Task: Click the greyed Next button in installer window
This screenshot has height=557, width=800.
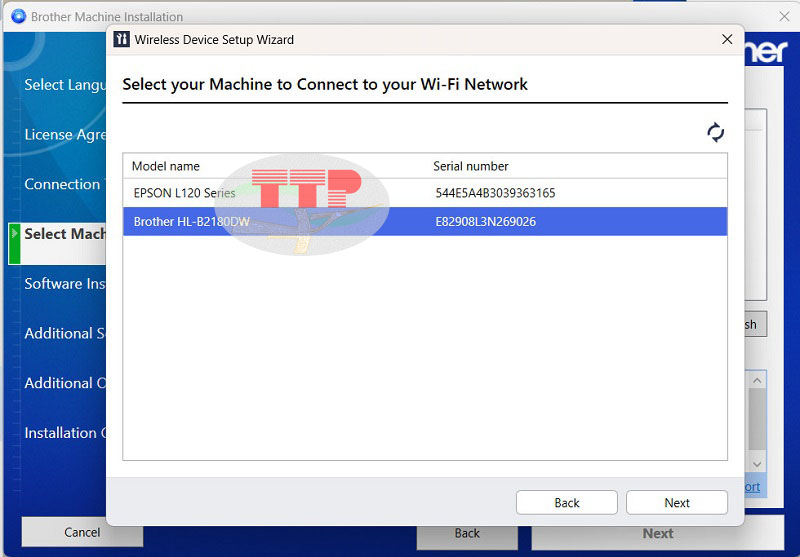Action: pos(658,534)
